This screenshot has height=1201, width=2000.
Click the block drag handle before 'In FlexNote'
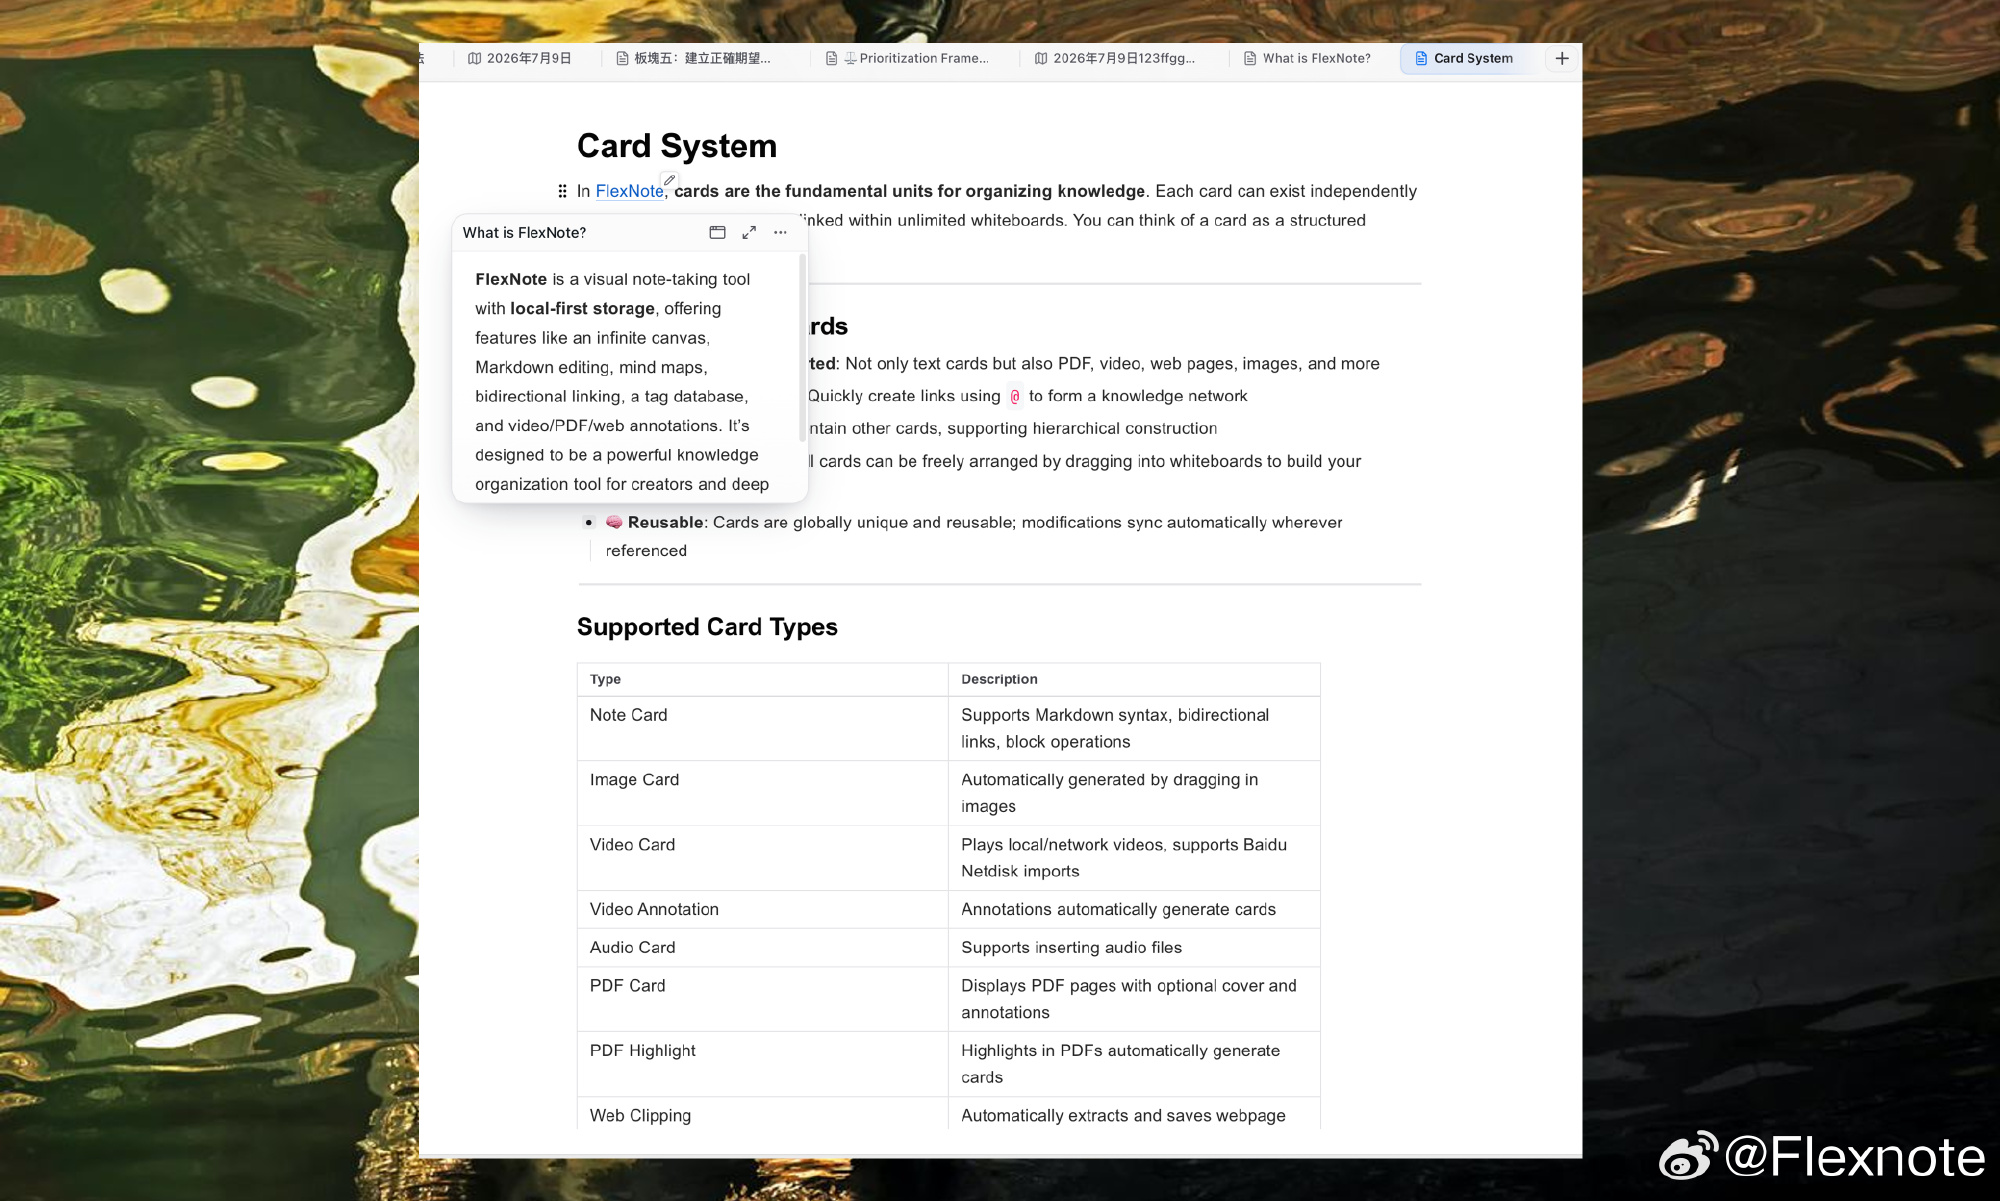tap(562, 191)
